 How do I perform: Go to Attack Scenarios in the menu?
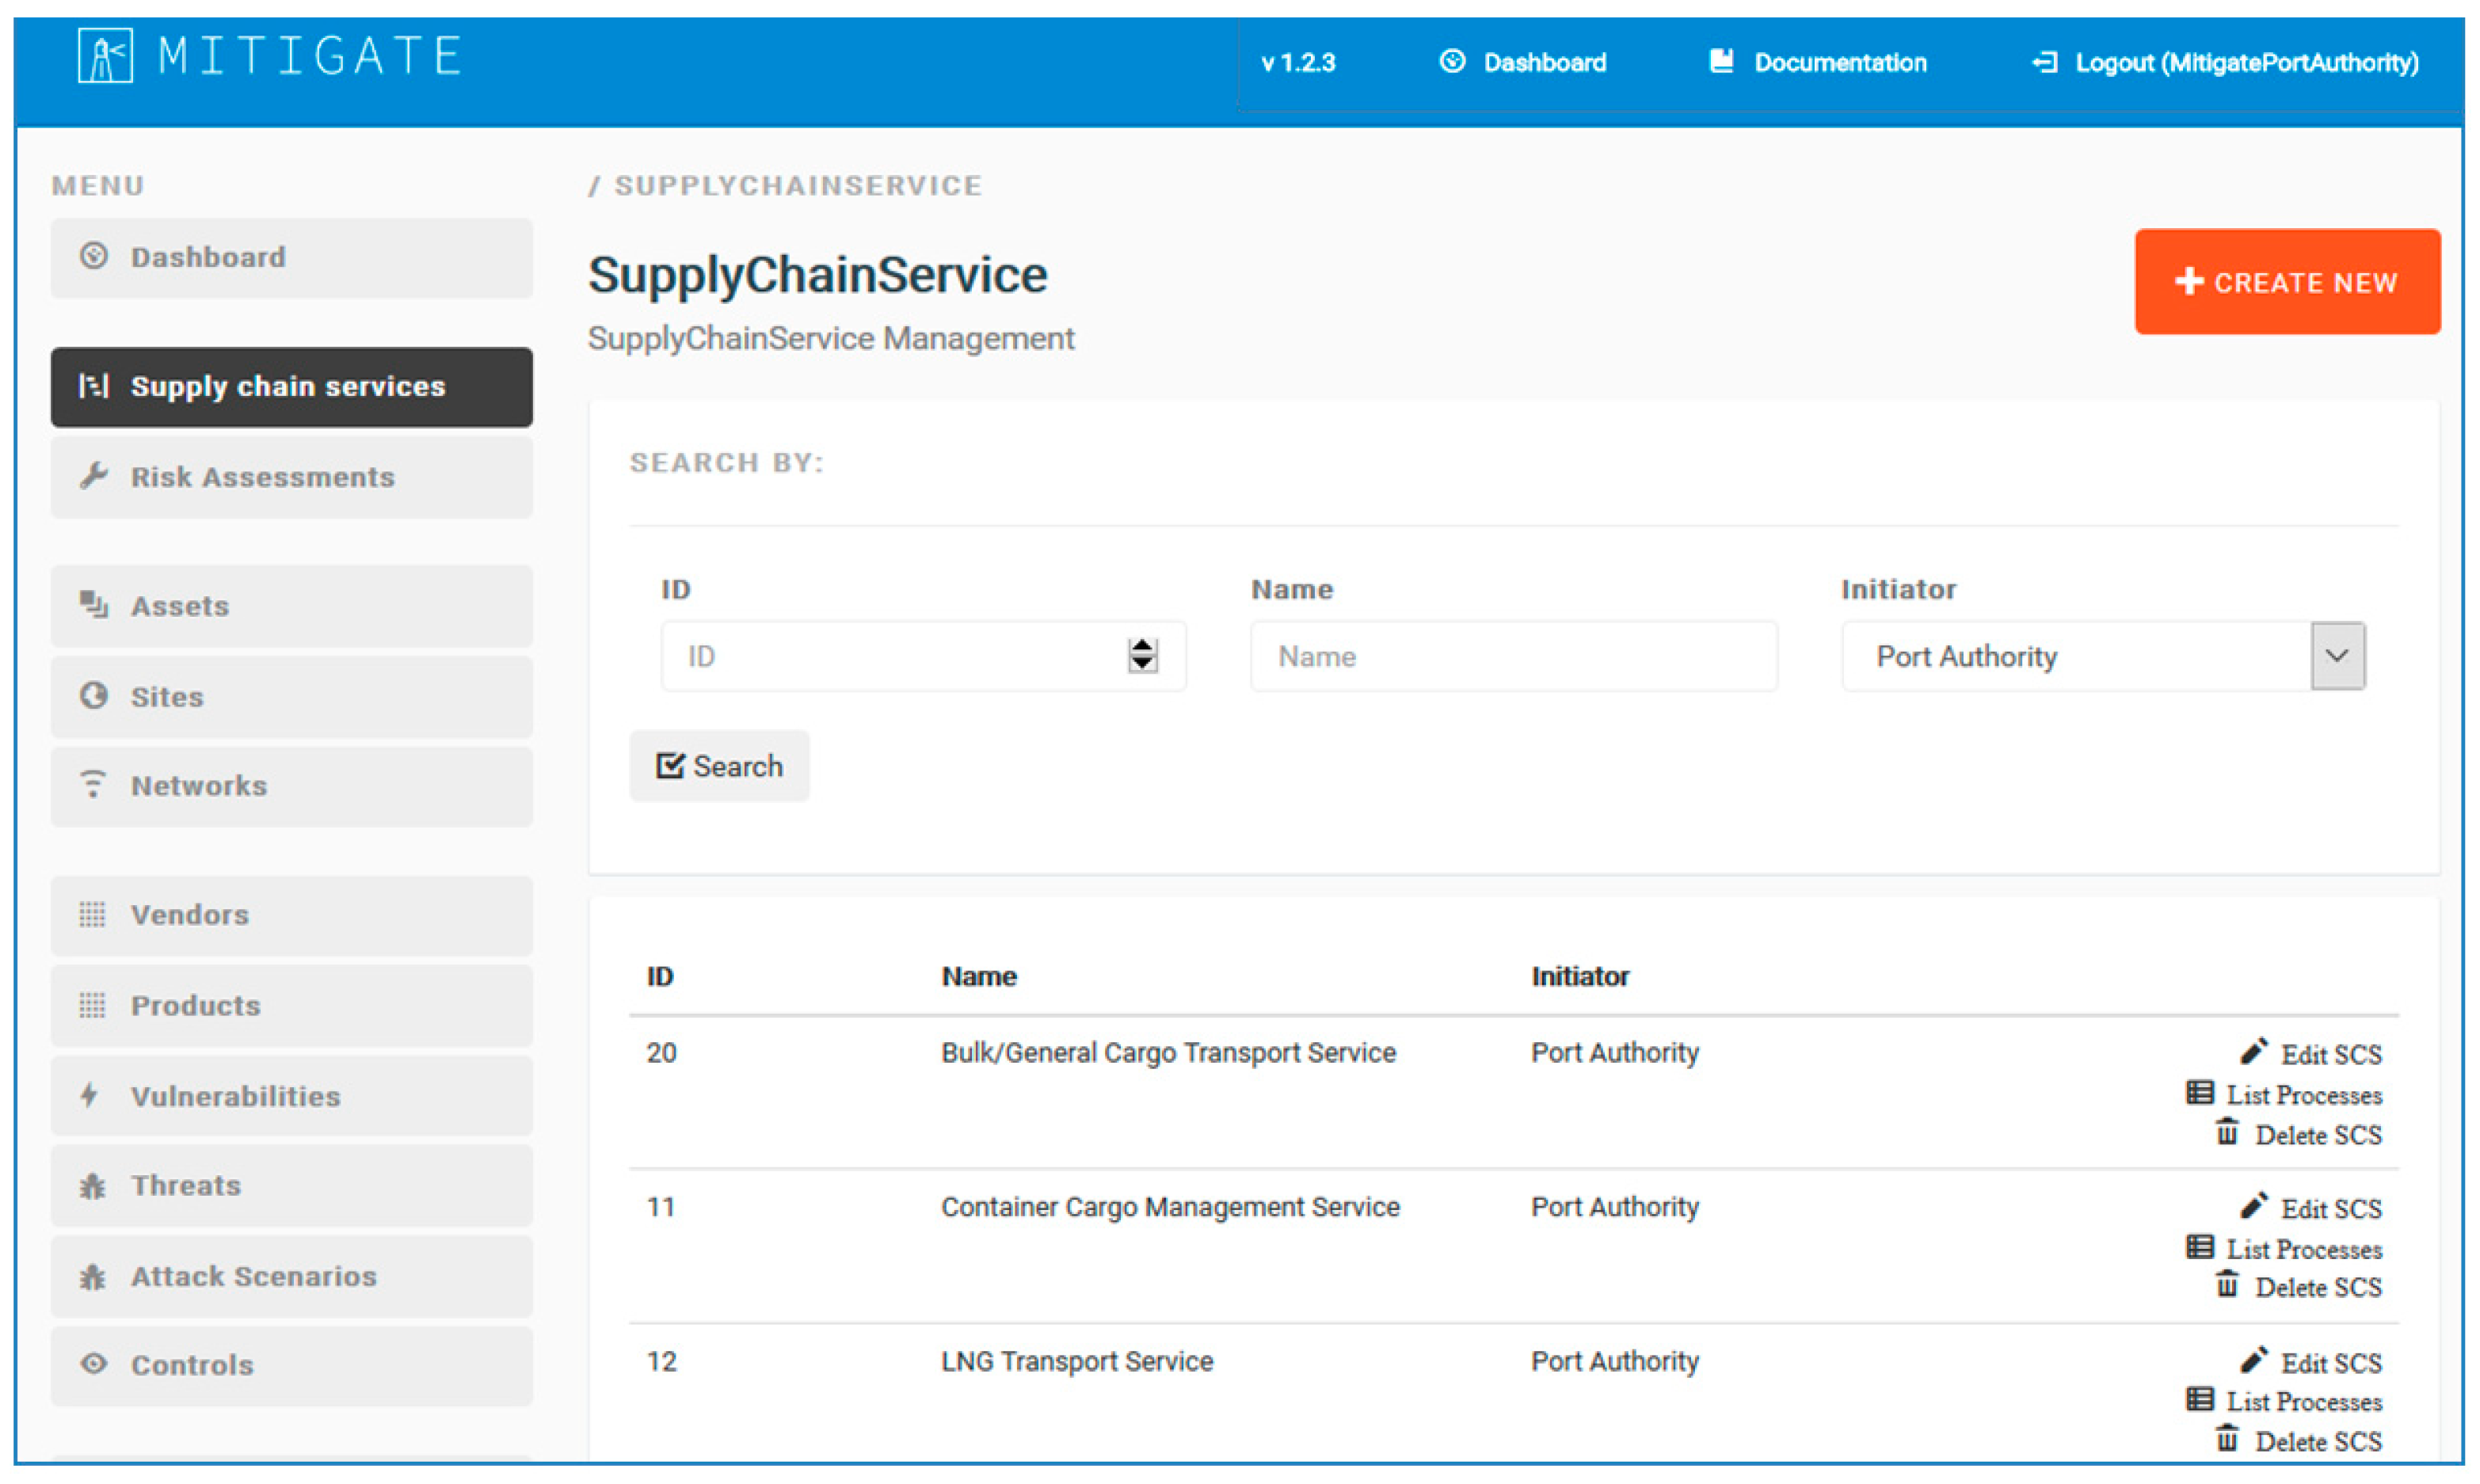click(x=291, y=1276)
